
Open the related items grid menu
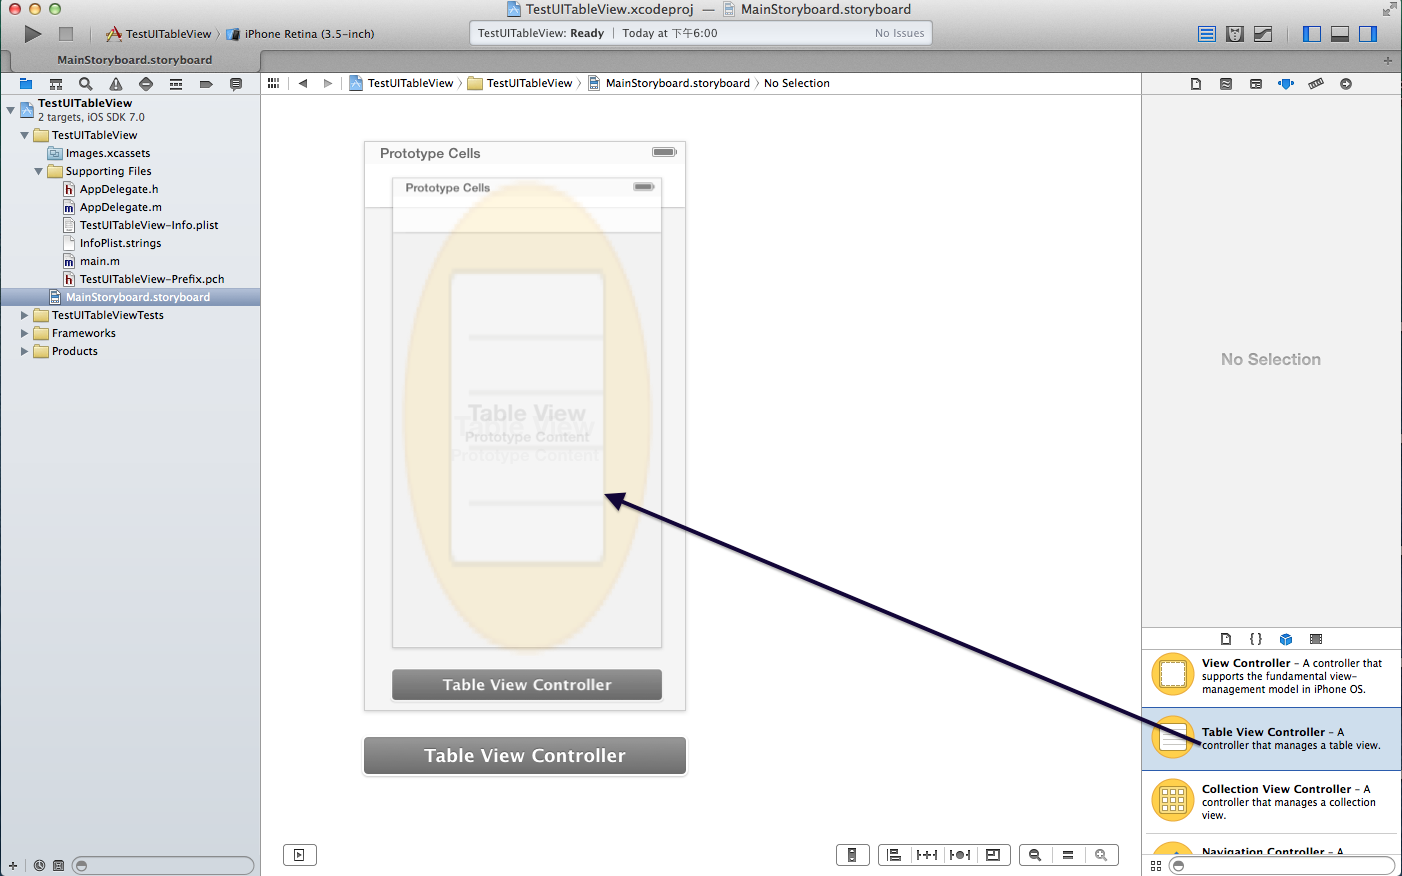(x=273, y=83)
